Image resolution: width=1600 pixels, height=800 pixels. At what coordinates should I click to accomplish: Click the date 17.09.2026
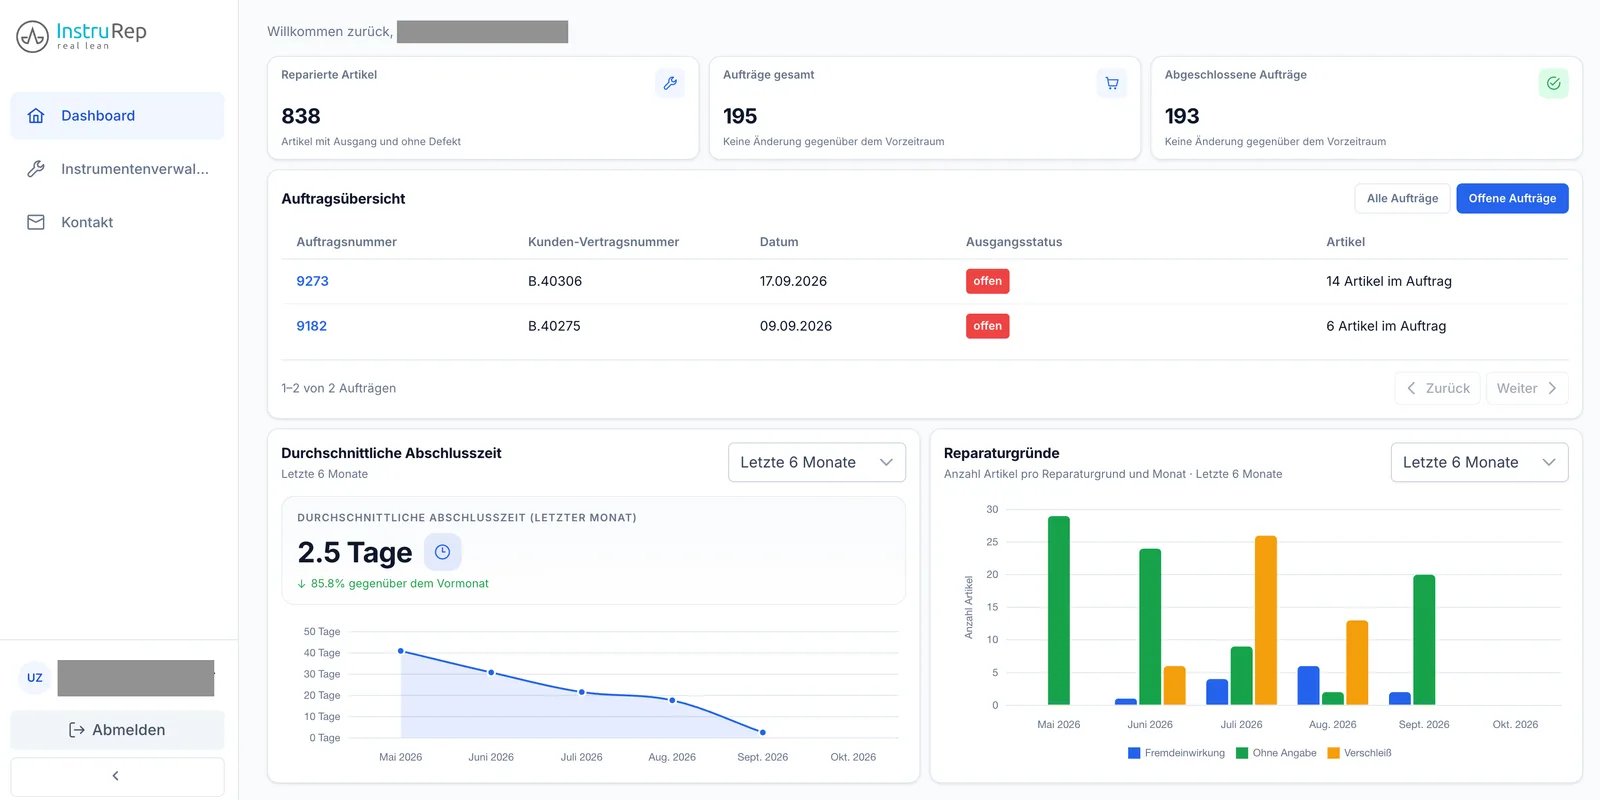[793, 281]
